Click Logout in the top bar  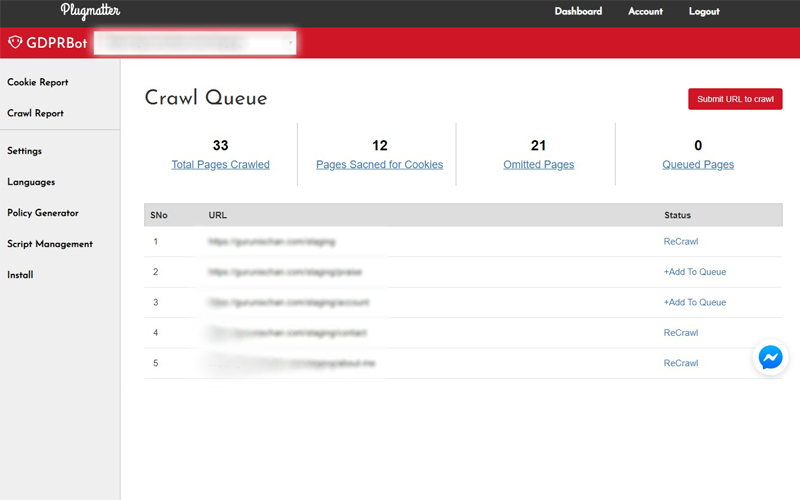pyautogui.click(x=704, y=12)
